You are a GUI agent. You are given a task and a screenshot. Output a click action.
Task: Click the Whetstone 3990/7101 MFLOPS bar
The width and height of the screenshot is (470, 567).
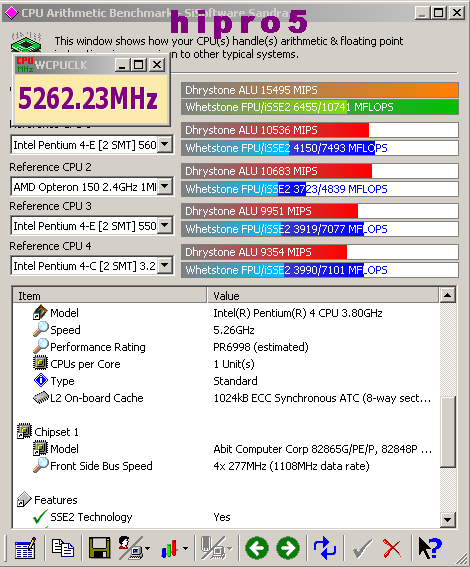tap(320, 270)
